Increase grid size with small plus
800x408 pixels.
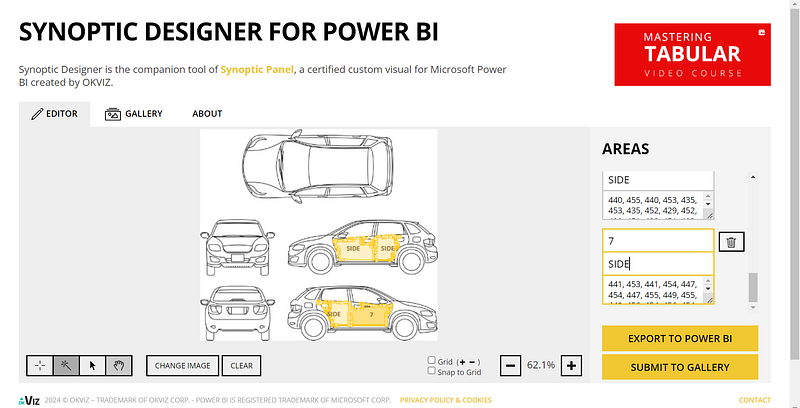(462, 362)
